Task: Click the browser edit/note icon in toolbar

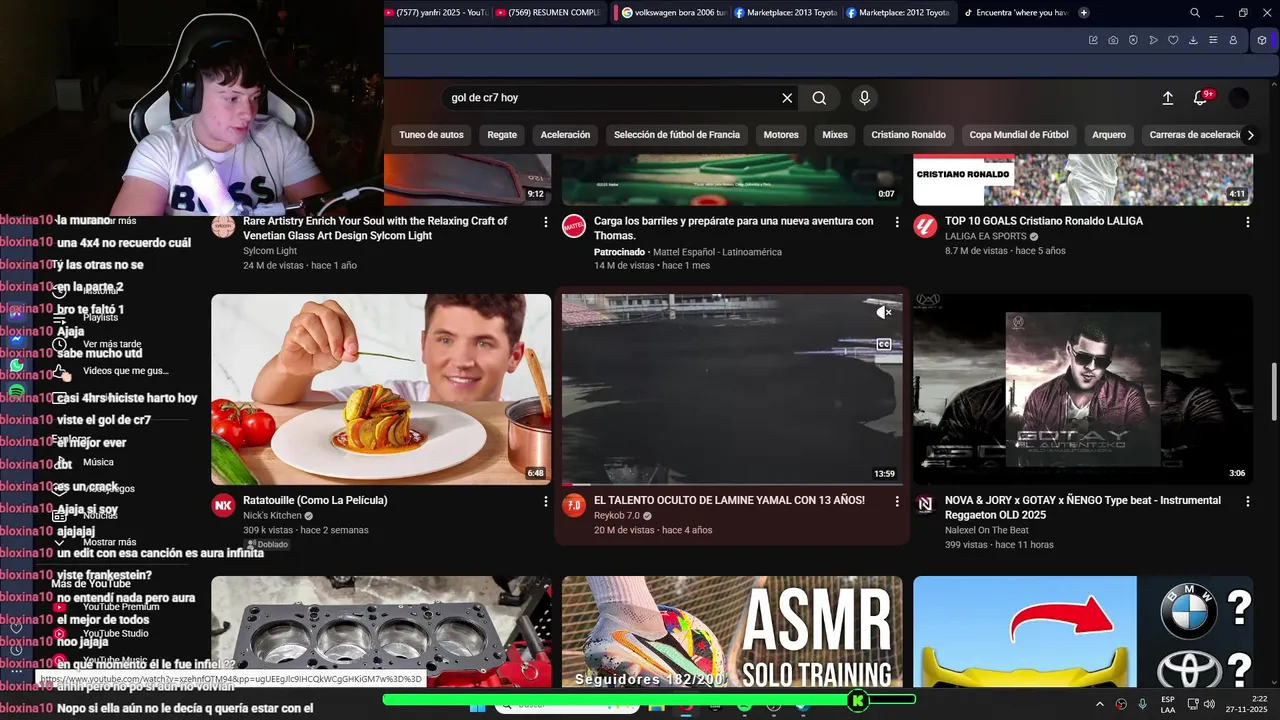Action: pos(1093,40)
